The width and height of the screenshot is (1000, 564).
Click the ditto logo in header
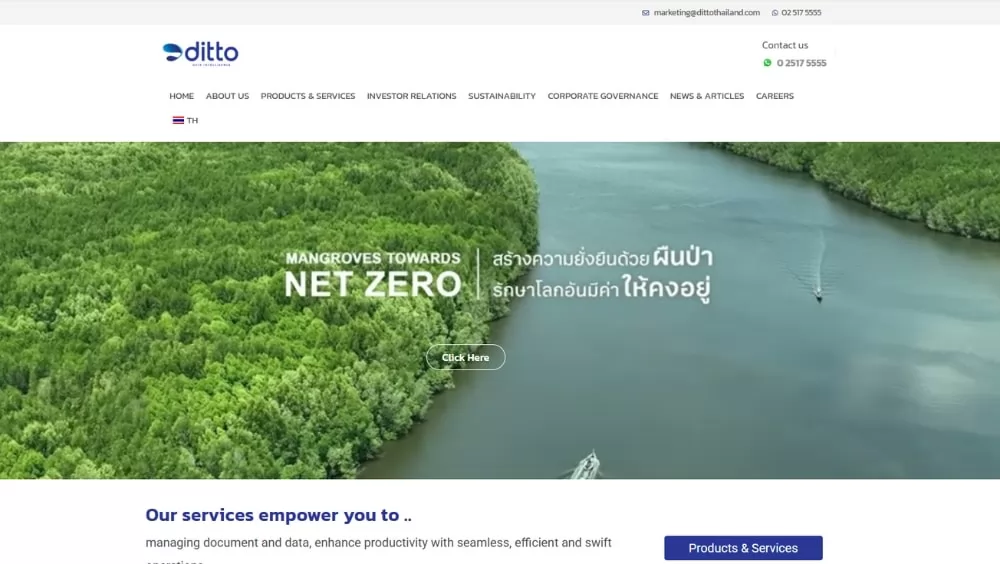tap(200, 54)
